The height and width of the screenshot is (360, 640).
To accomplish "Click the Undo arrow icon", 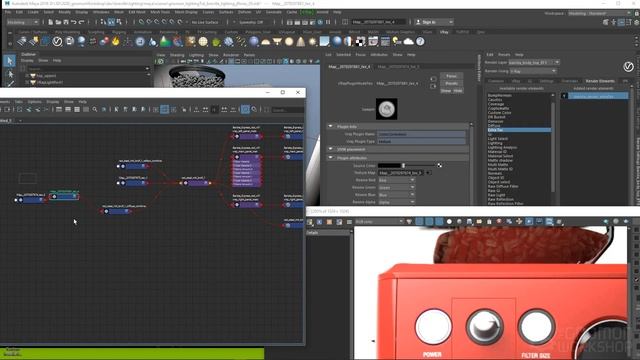I will [74, 22].
